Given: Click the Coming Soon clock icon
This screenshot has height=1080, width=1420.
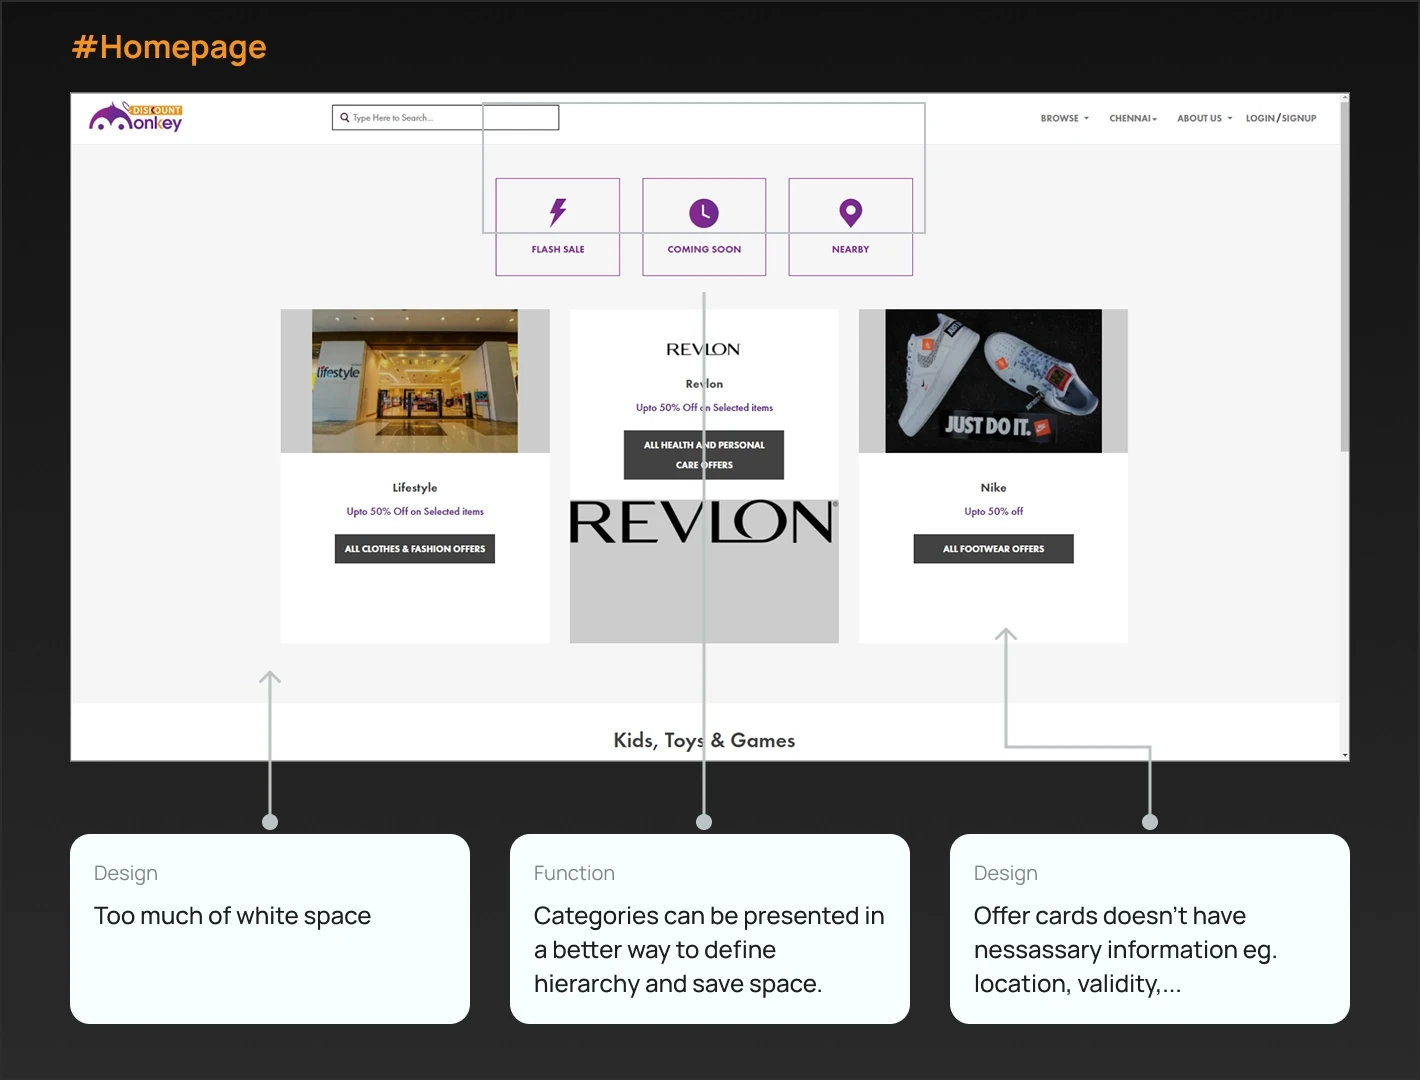Looking at the screenshot, I should 704,212.
